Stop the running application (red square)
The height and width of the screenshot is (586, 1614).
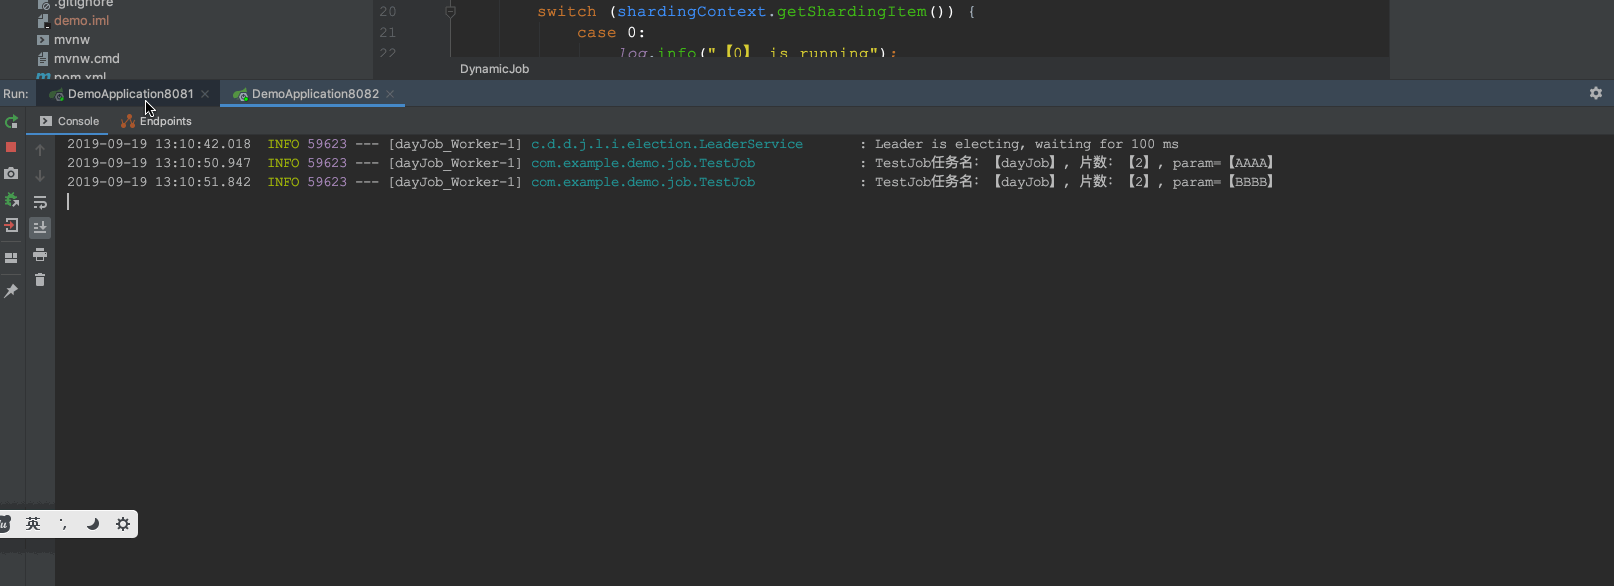11,147
